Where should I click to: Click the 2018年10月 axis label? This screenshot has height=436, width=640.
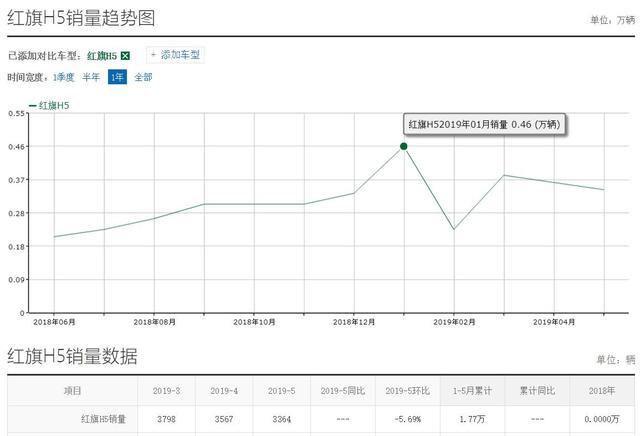(x=254, y=322)
